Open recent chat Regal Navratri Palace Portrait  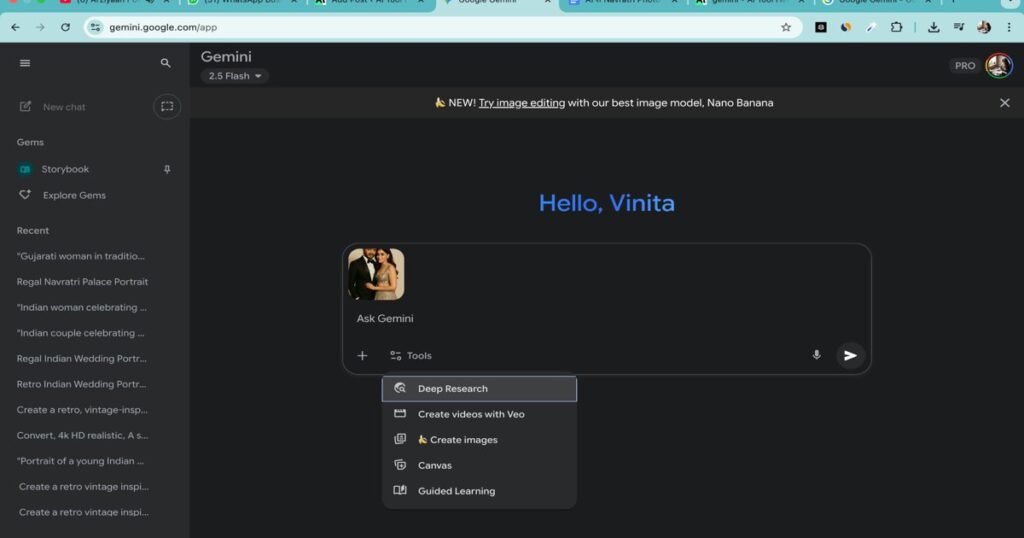point(82,281)
